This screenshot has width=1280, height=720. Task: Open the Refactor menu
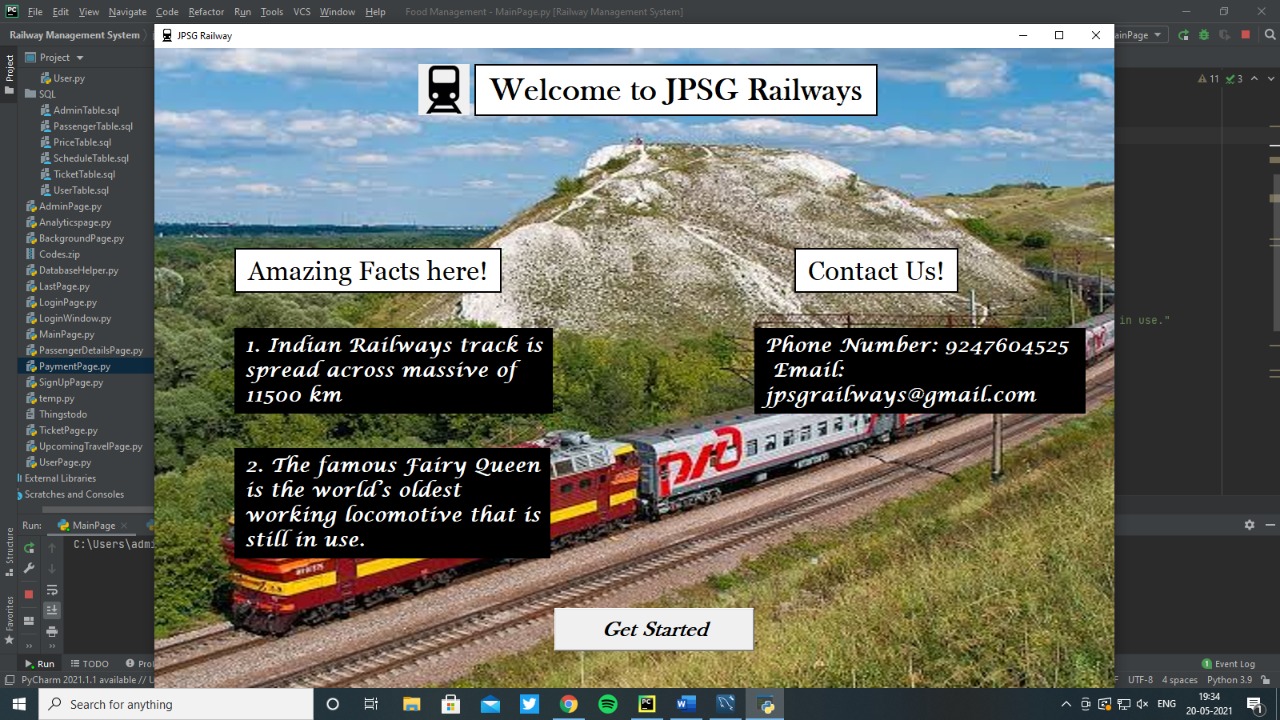206,11
